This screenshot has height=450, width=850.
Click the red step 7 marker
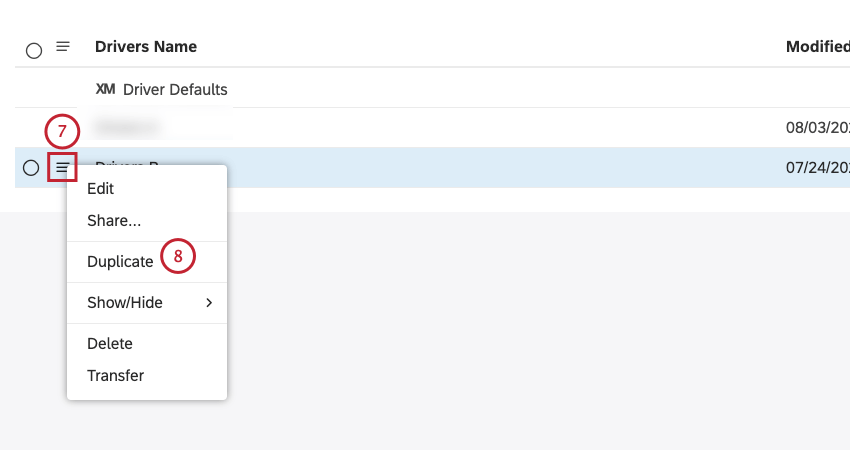pos(62,131)
